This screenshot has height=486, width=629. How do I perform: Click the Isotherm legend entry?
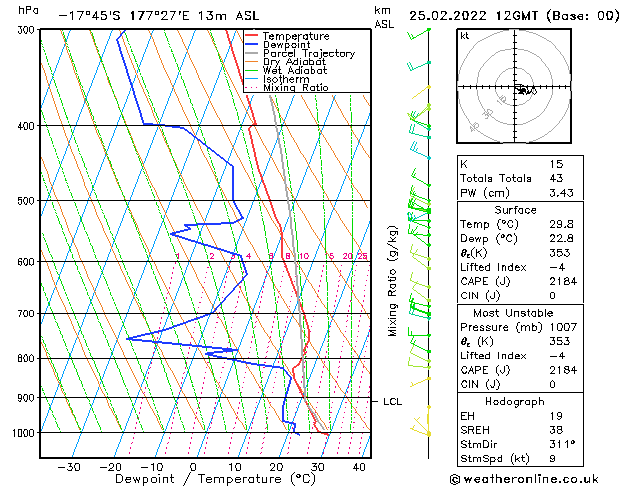coord(286,79)
